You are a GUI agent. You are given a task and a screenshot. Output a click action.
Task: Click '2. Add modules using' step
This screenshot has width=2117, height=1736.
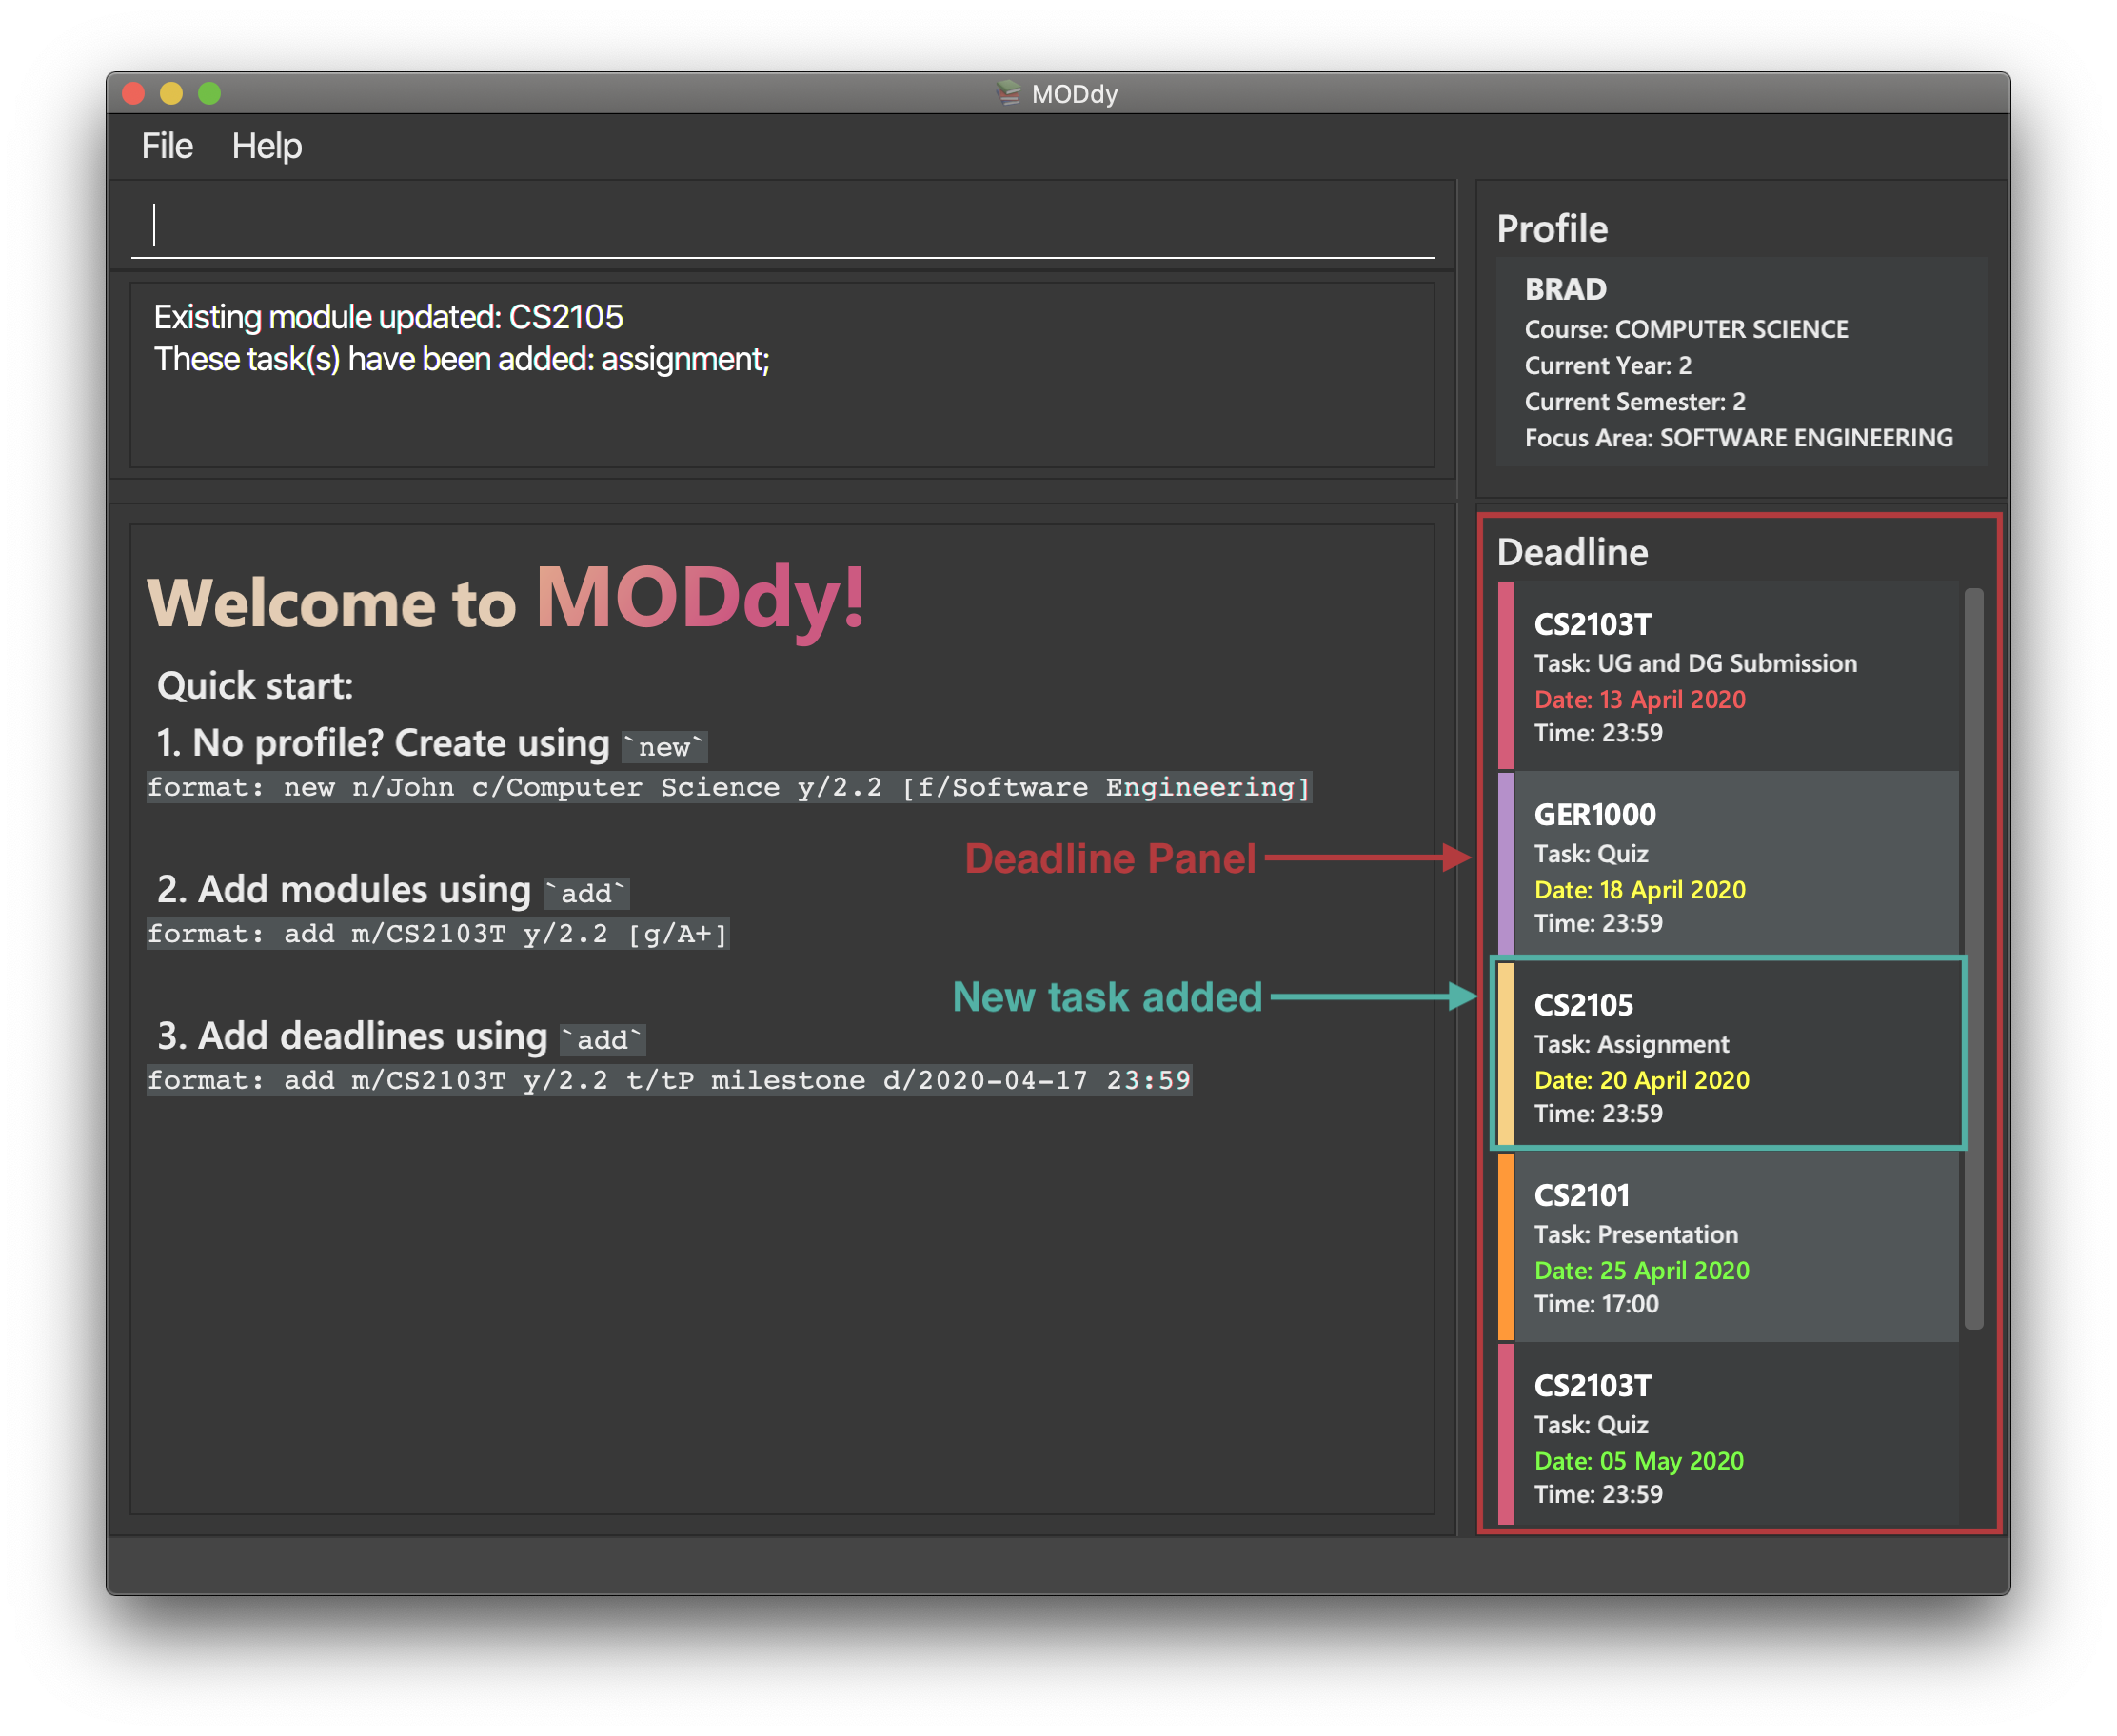[x=343, y=889]
